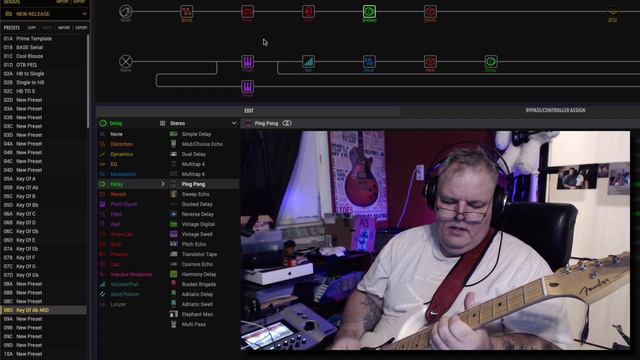Select Reverse Delay from the model list
The height and width of the screenshot is (360, 640).
198,214
